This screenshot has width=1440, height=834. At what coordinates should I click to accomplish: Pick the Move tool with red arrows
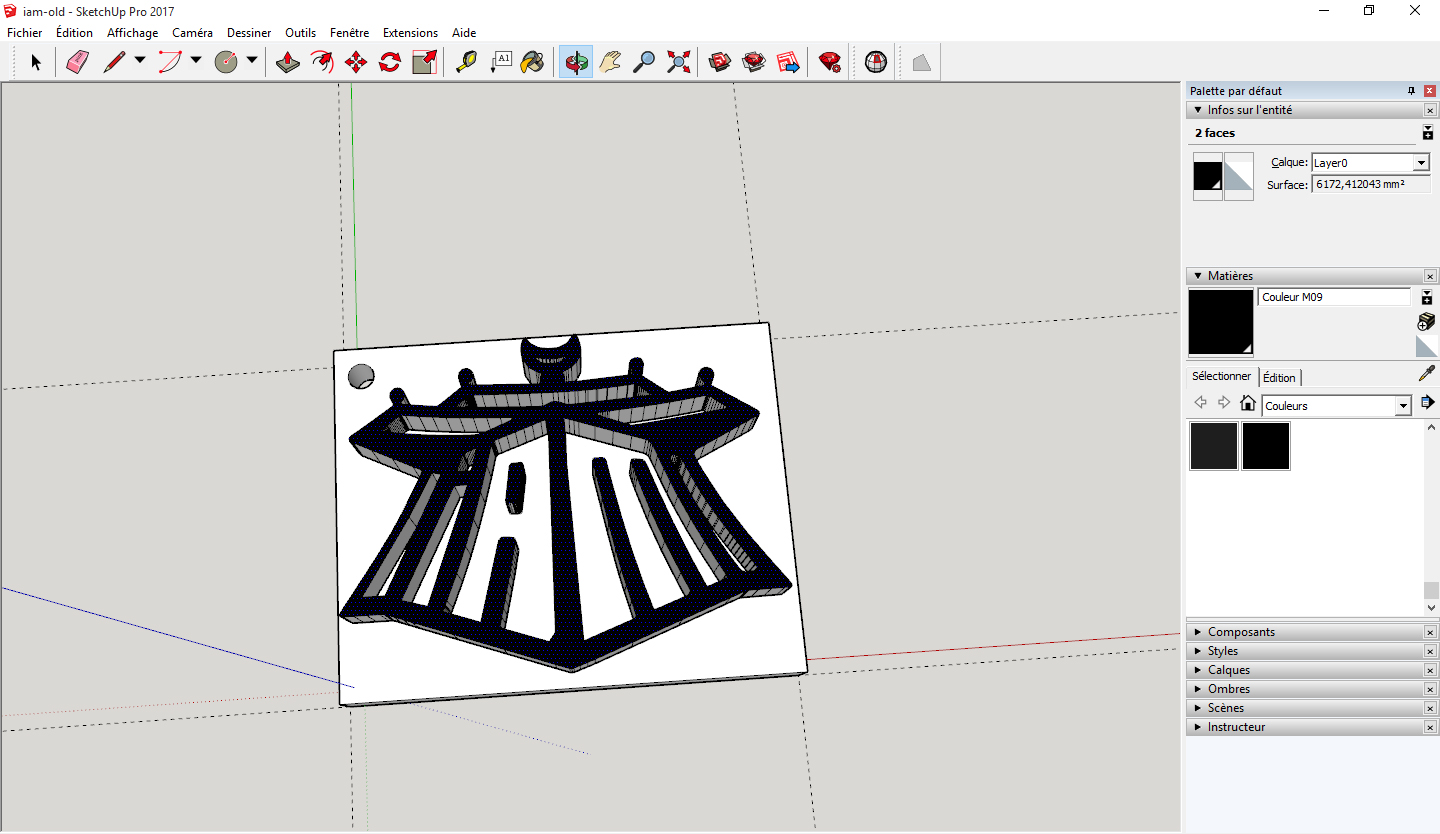tap(356, 62)
